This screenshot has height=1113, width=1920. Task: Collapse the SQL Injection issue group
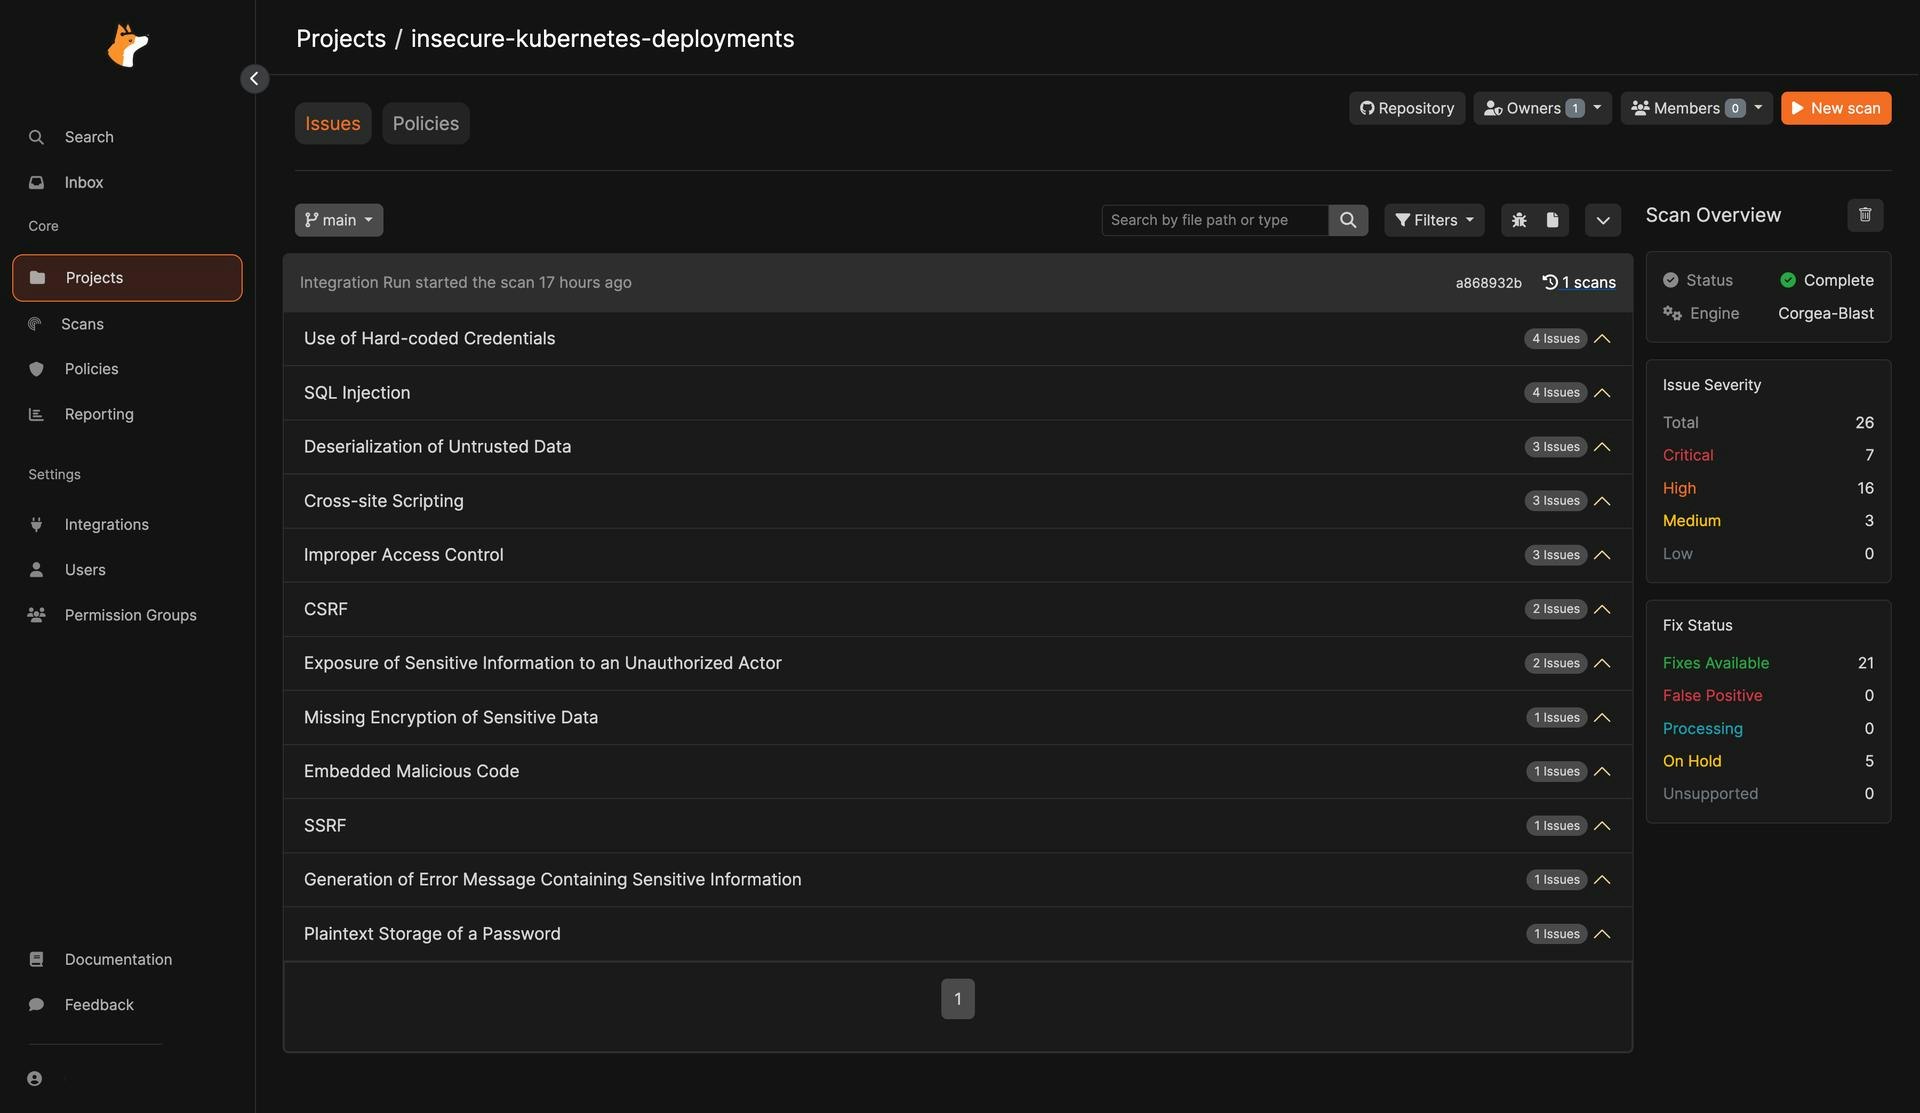coord(1602,393)
